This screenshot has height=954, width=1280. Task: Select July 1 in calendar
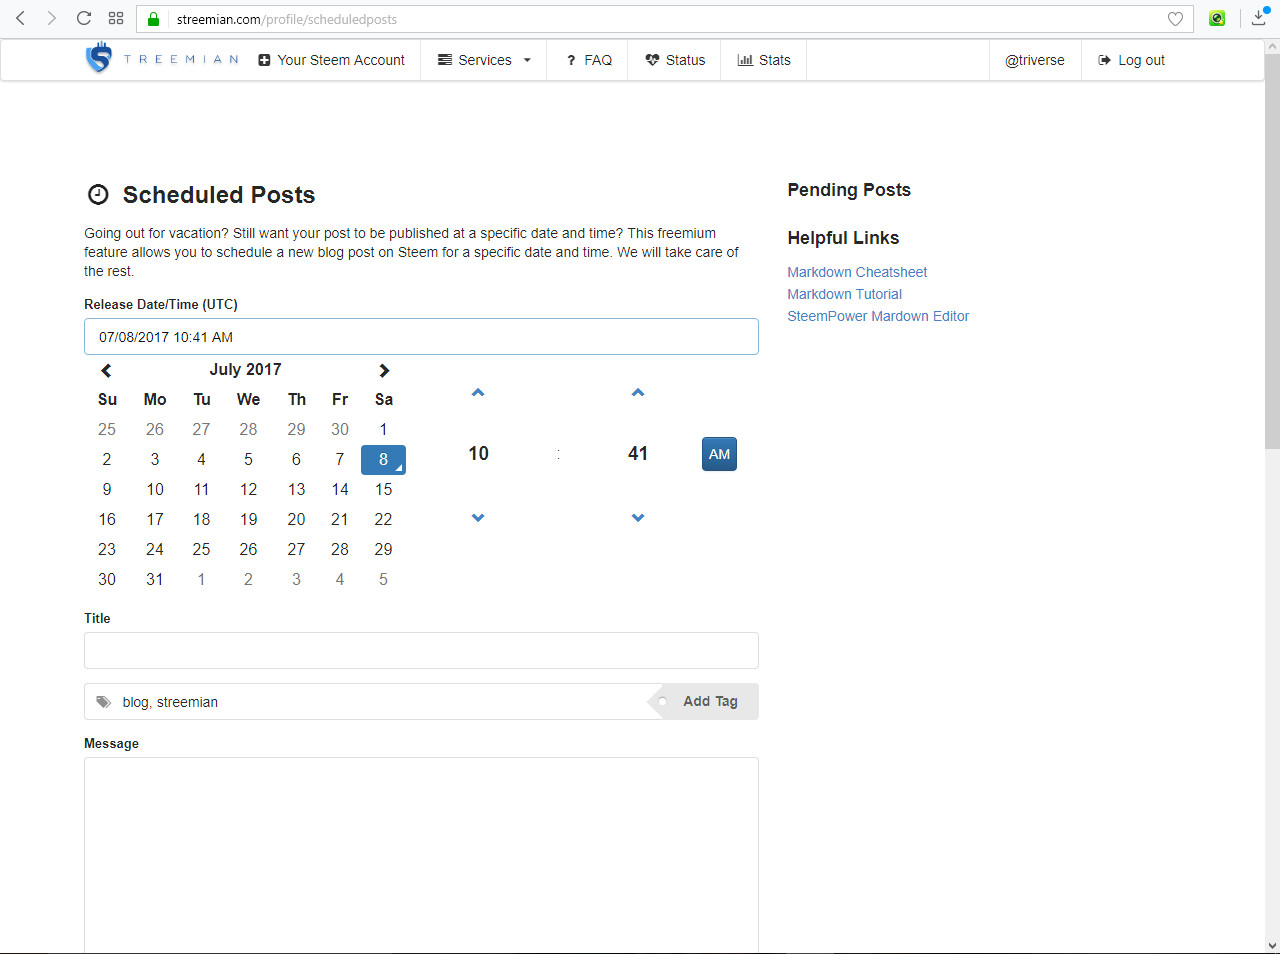tap(383, 429)
